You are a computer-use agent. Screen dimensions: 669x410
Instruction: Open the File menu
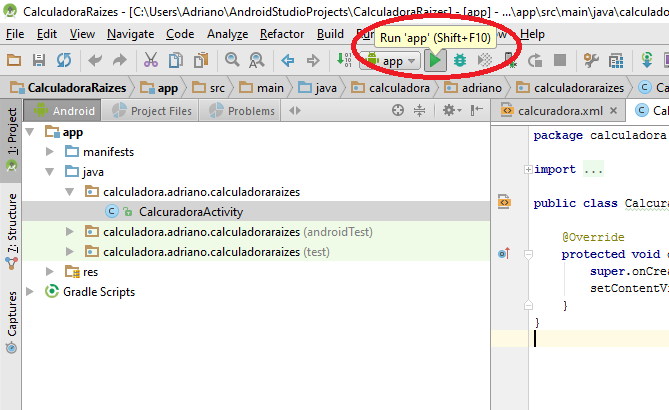tap(15, 34)
